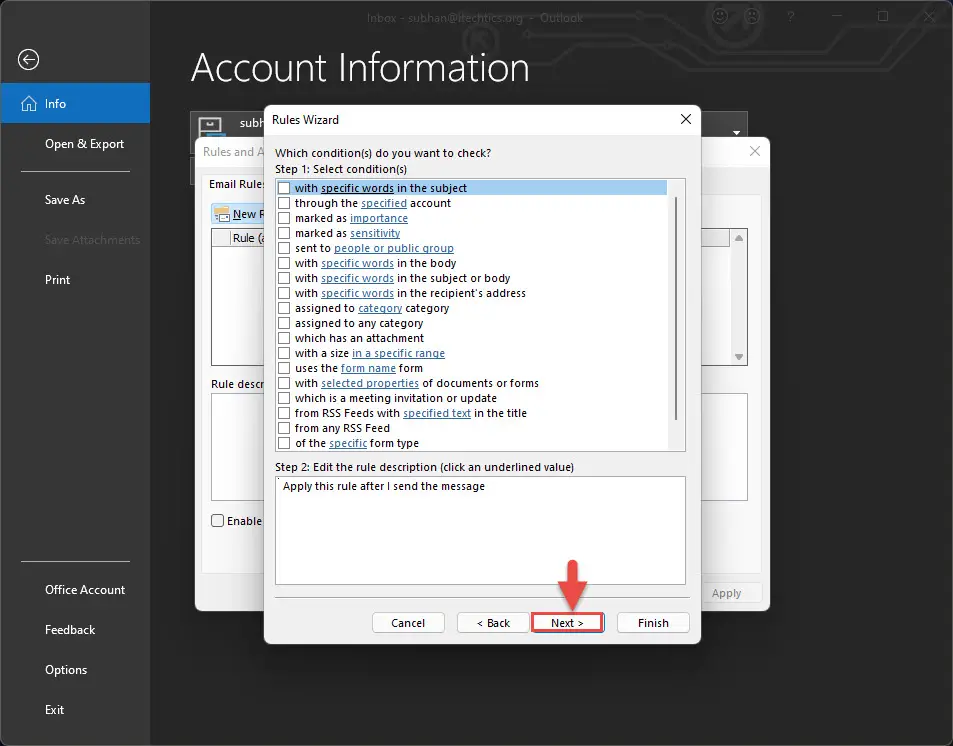Click the 'people or public group' link
This screenshot has width=953, height=746.
(394, 248)
